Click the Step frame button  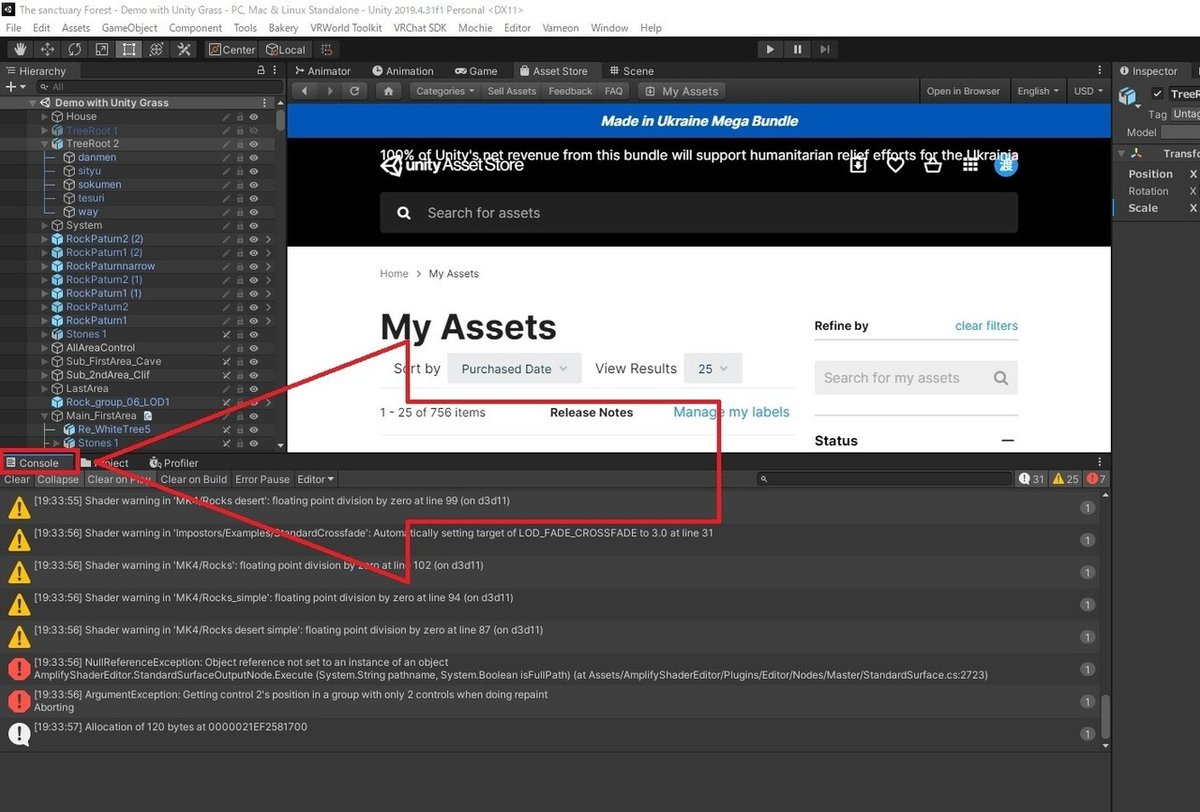(x=824, y=49)
